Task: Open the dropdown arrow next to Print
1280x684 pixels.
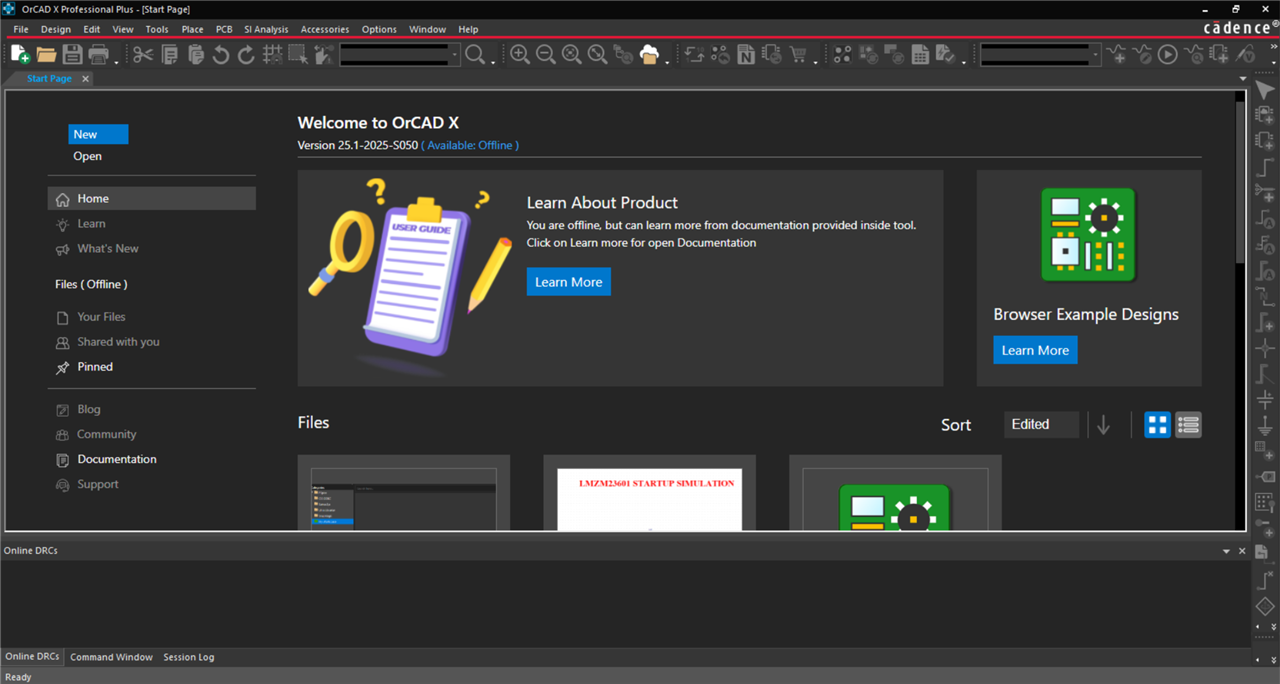Action: point(116,62)
